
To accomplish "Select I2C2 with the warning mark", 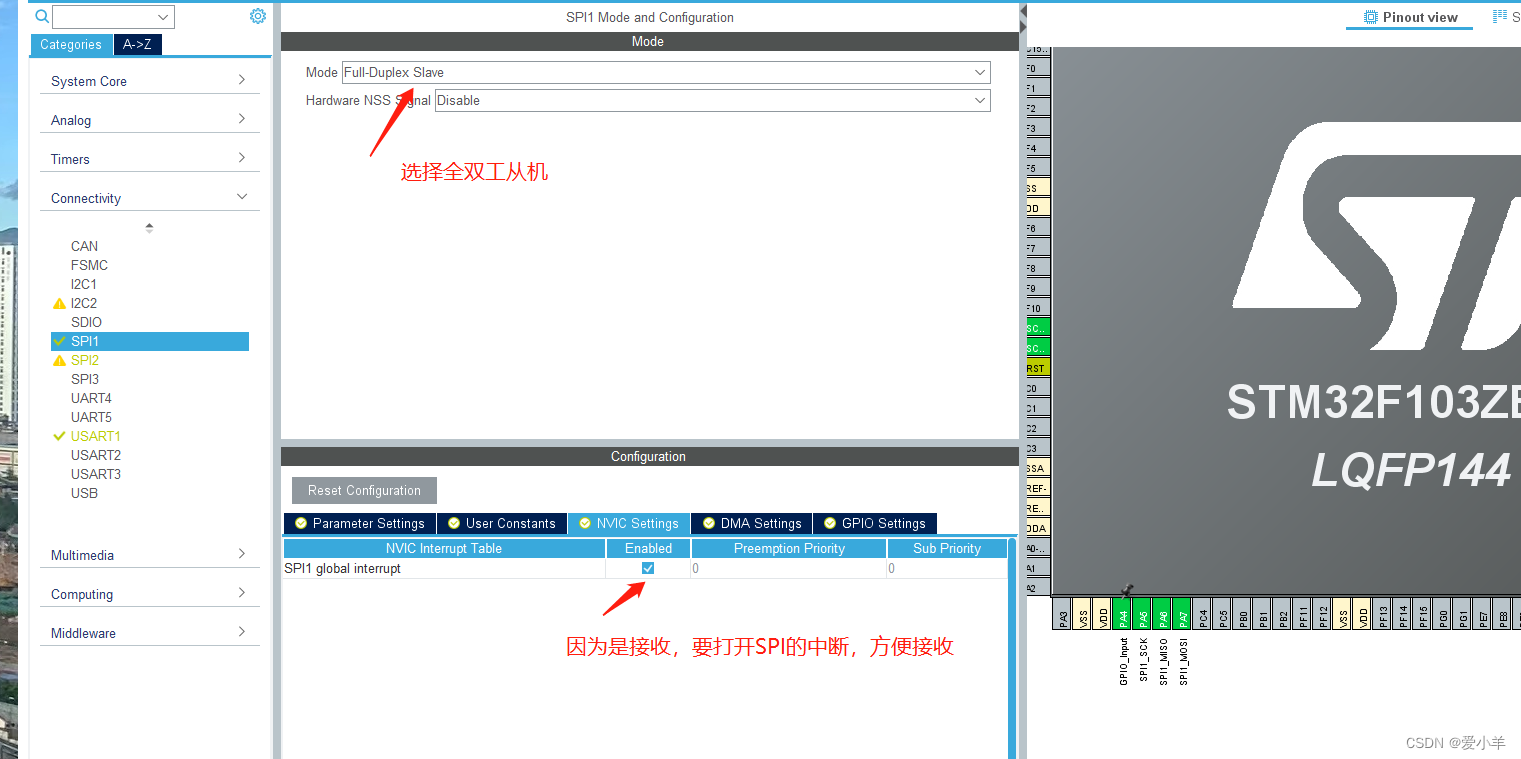I will tap(84, 303).
